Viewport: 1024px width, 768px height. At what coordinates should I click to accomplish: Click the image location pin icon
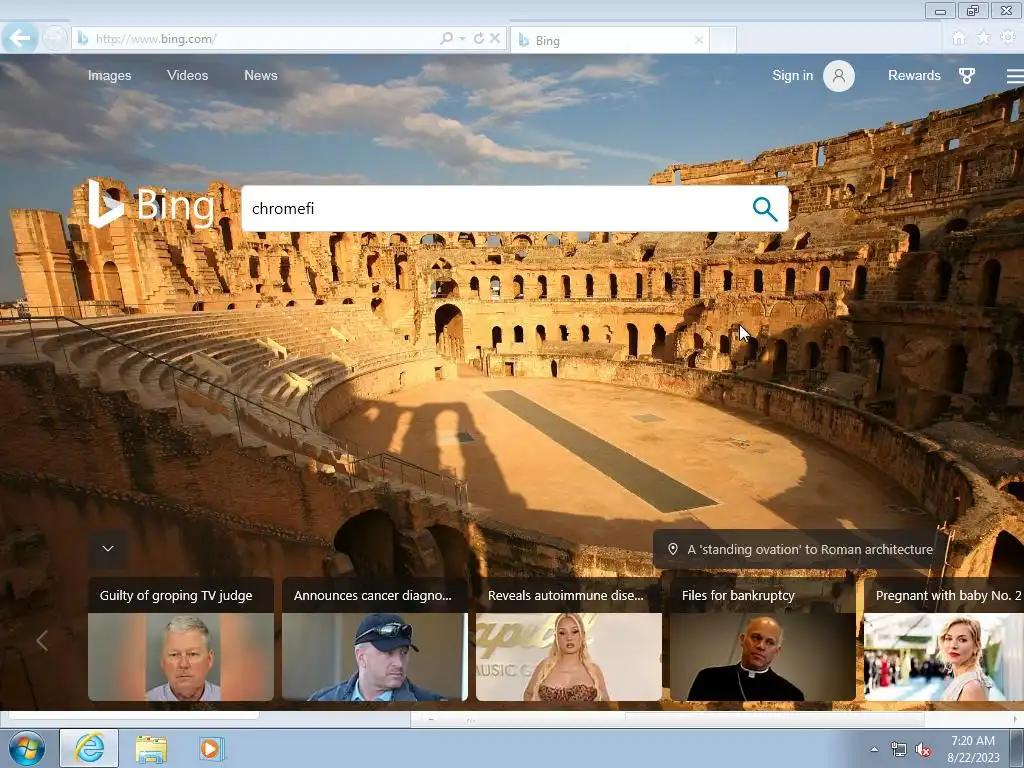click(673, 549)
